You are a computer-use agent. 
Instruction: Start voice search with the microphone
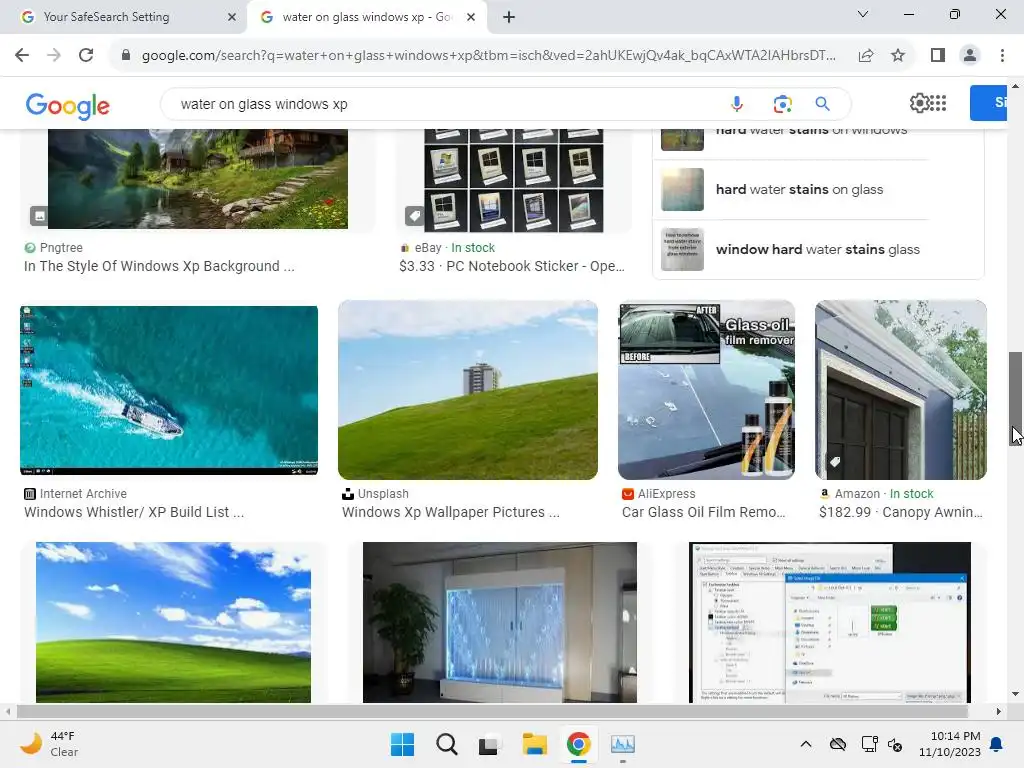point(737,104)
